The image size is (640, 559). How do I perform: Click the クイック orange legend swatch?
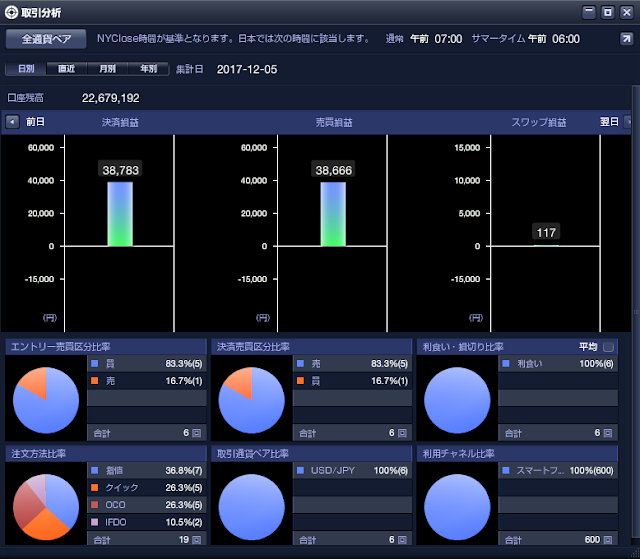pos(95,488)
